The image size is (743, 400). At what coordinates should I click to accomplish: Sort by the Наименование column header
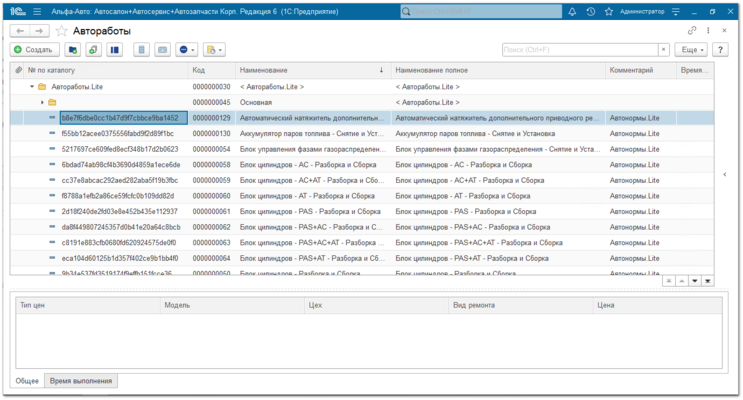click(x=313, y=70)
